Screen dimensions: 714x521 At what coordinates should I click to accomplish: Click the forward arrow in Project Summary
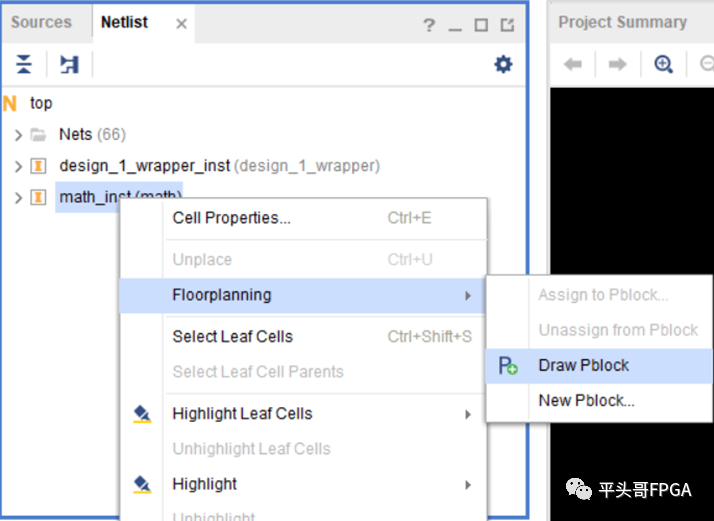tap(617, 65)
